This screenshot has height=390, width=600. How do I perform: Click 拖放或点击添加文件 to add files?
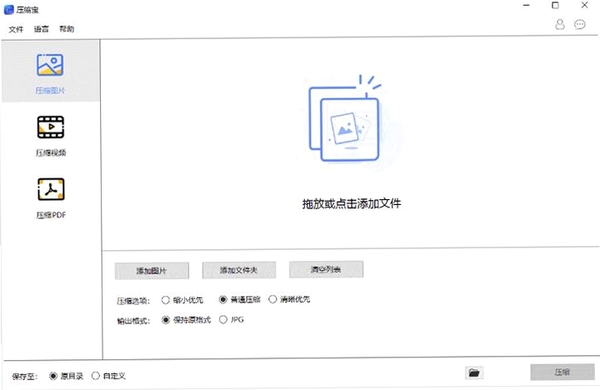(x=351, y=204)
